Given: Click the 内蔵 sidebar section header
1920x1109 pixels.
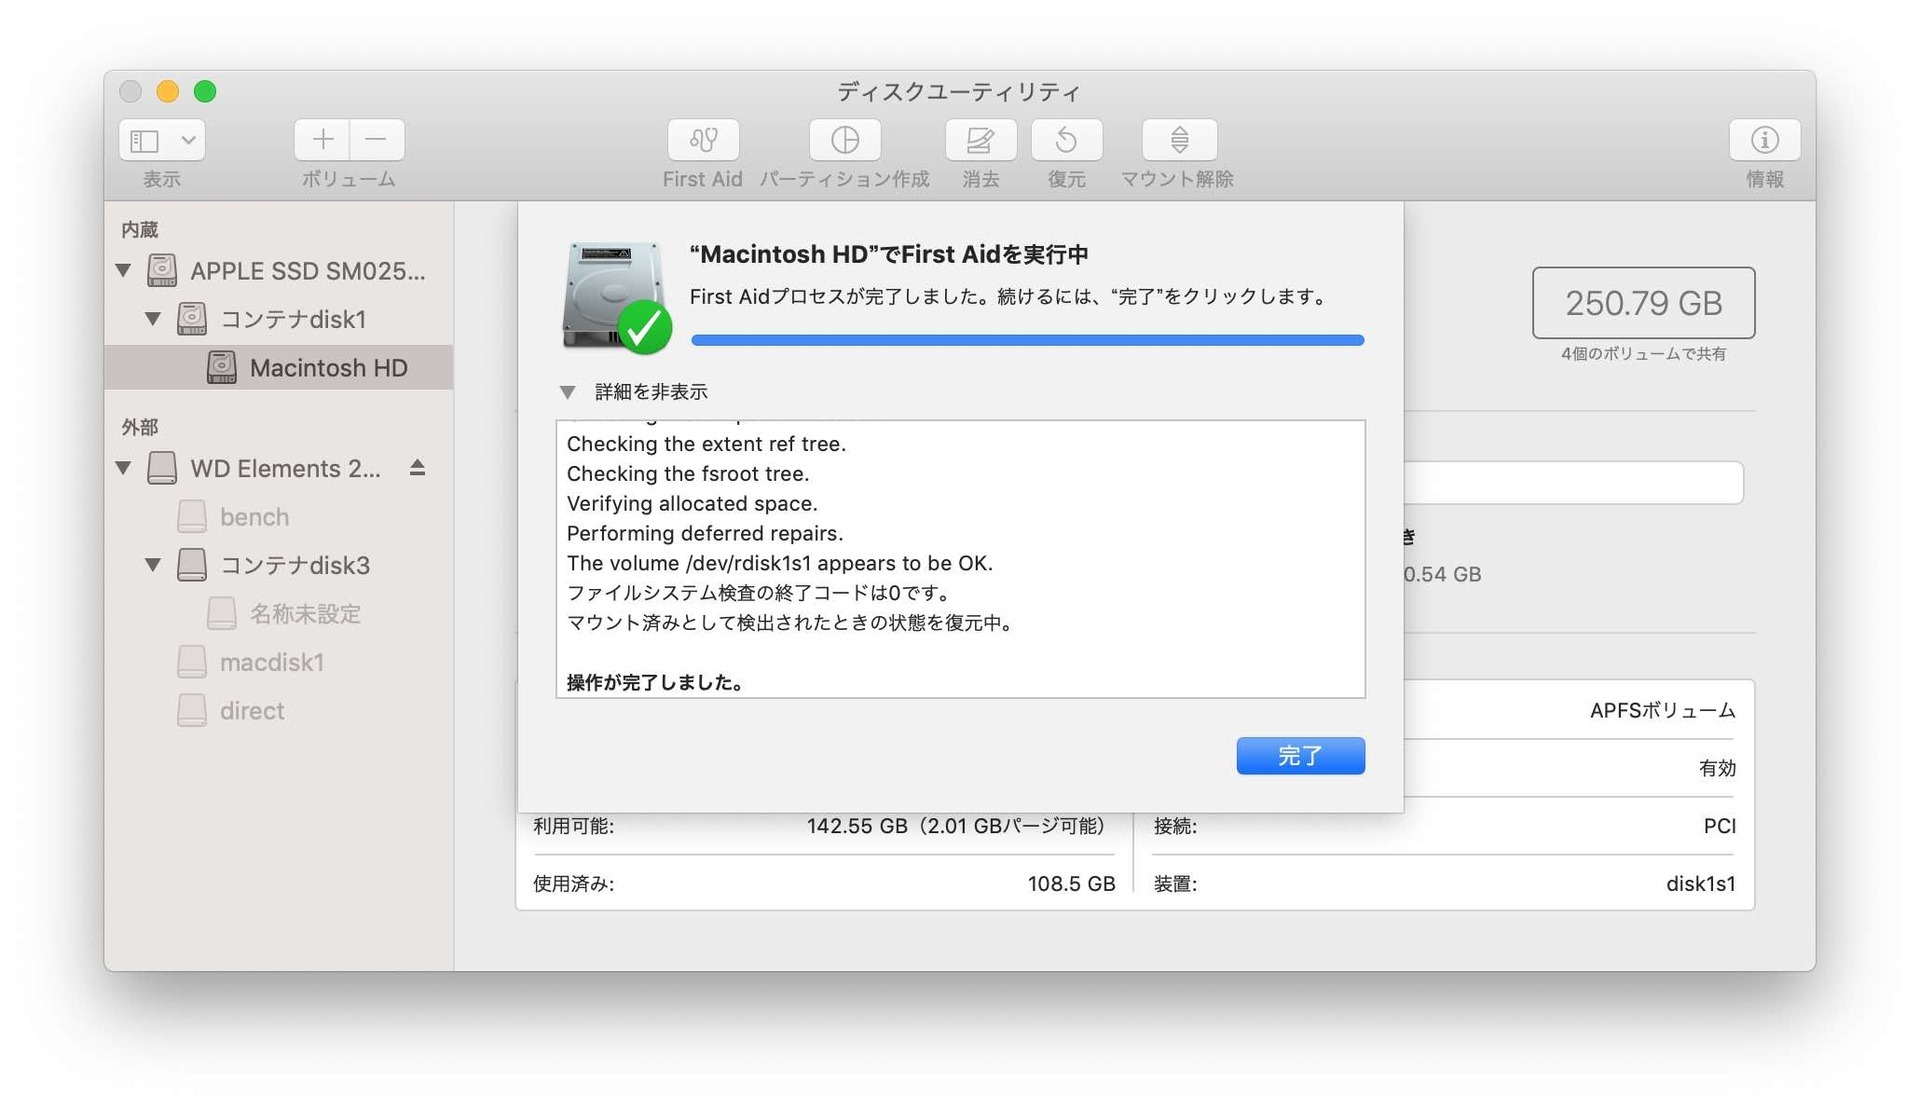Looking at the screenshot, I should (x=140, y=230).
